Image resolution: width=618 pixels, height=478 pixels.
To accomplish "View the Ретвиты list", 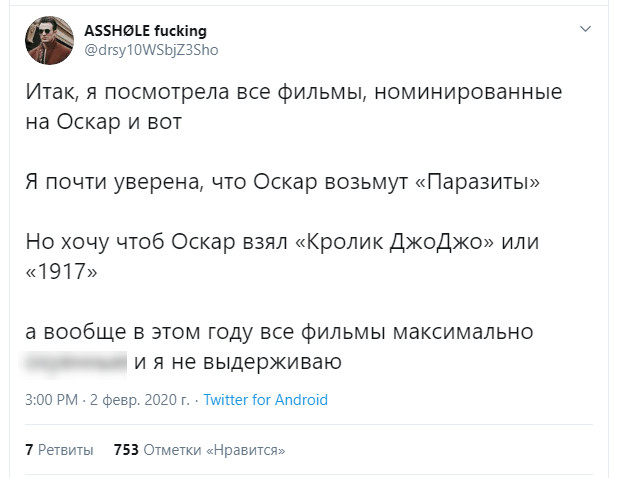I will pos(65,450).
